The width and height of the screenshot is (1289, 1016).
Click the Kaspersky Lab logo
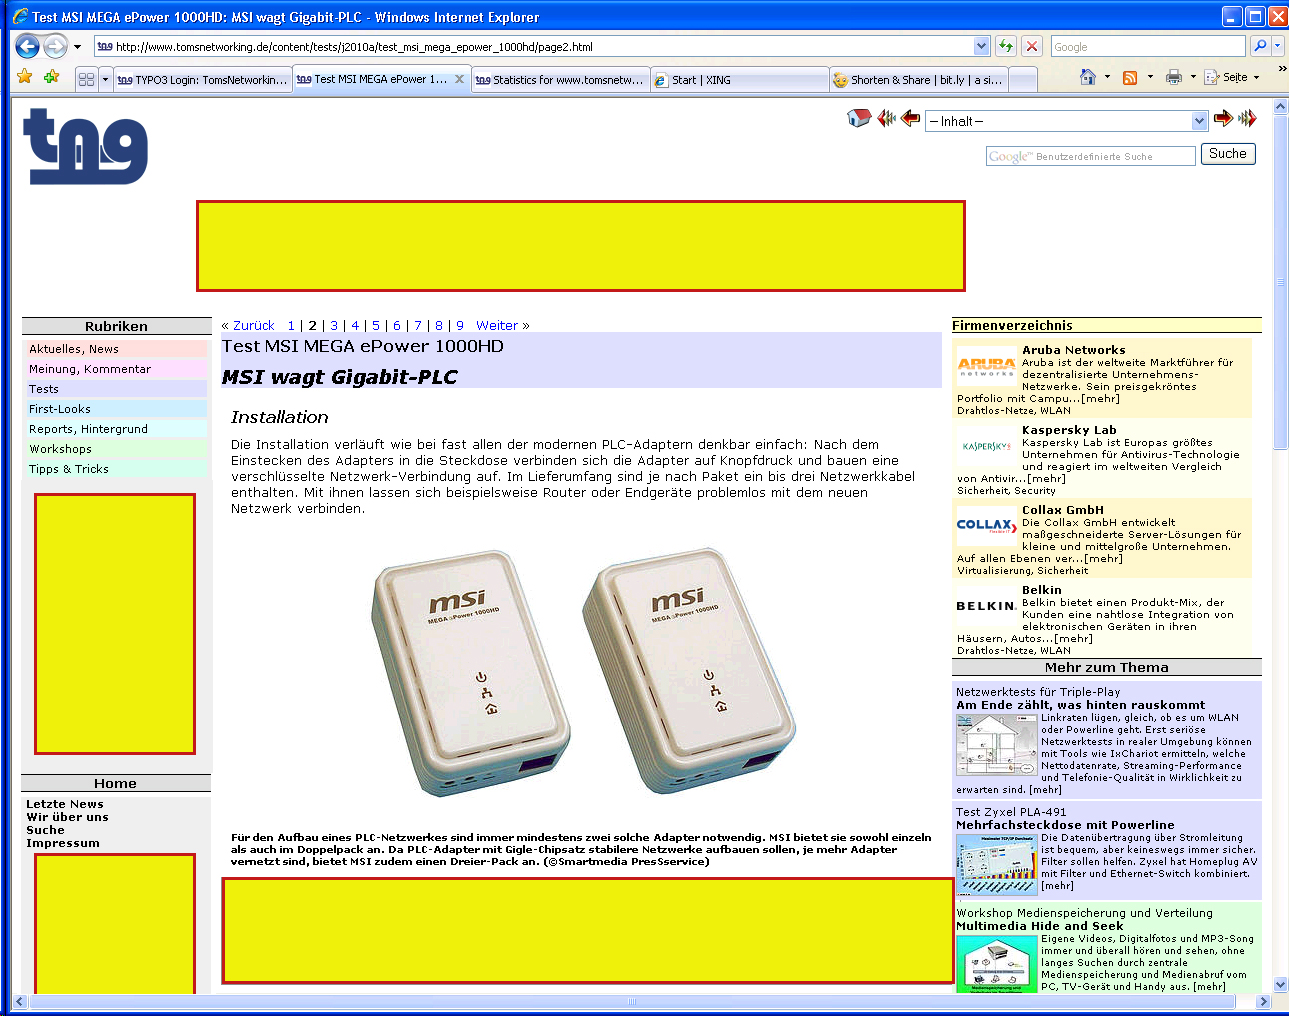(x=987, y=446)
